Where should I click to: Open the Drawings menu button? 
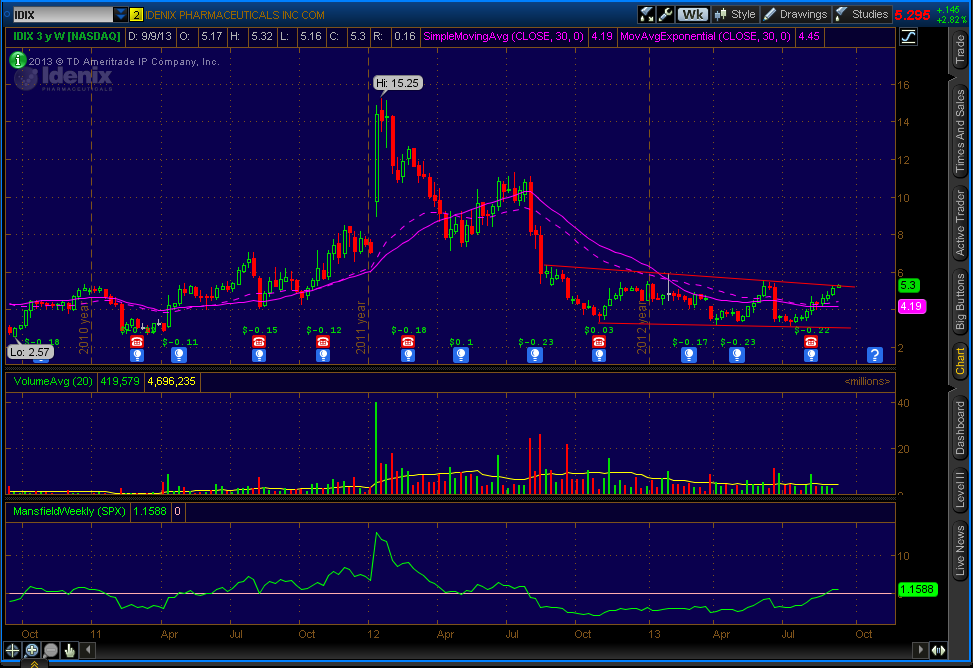coord(796,14)
